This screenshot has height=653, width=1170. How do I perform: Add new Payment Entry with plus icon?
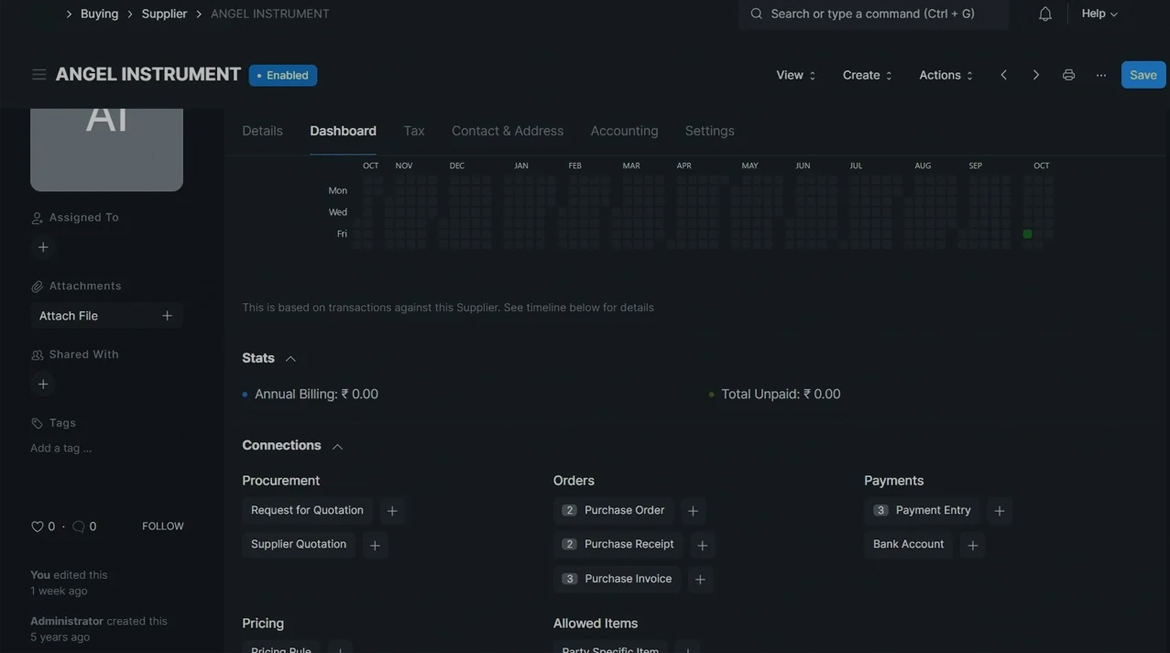(x=999, y=511)
